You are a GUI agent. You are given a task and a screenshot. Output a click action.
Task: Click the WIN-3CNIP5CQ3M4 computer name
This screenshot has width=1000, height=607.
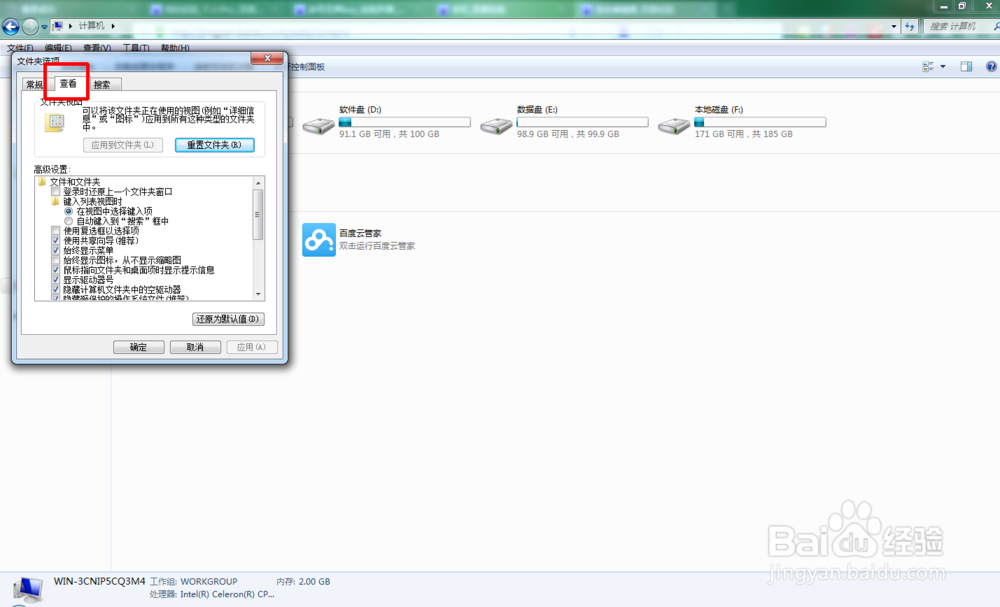[x=99, y=581]
